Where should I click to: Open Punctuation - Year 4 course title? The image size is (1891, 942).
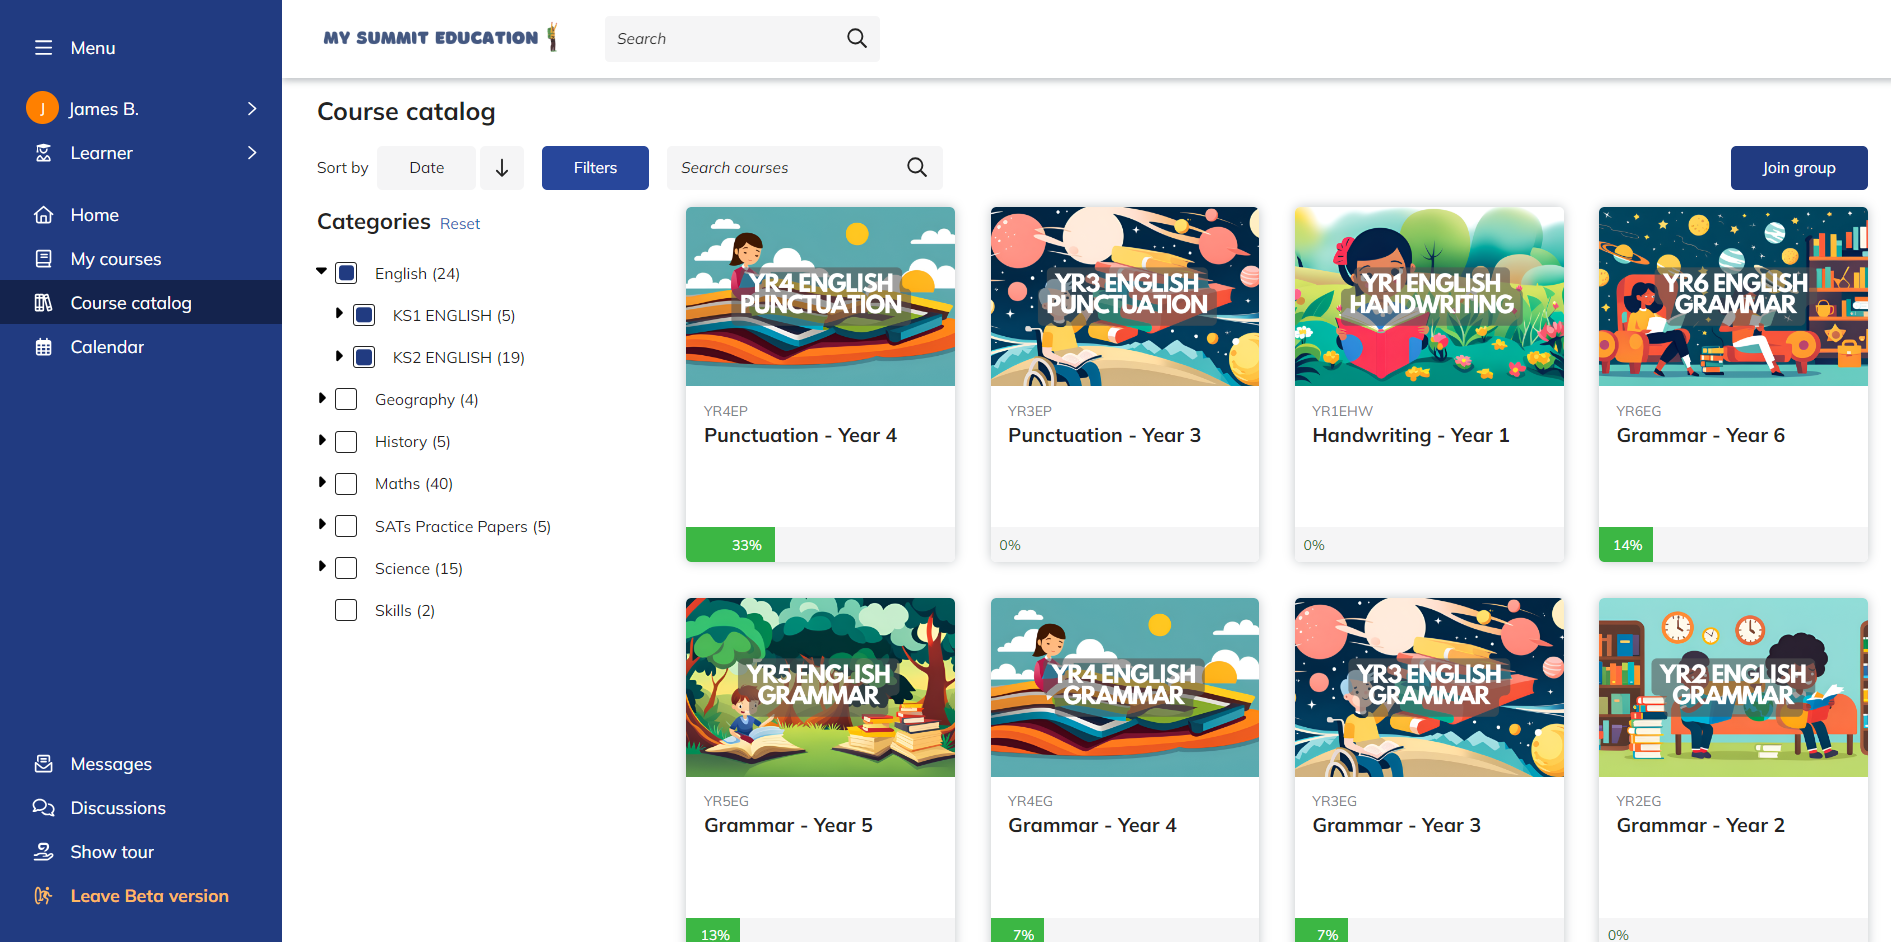pyautogui.click(x=800, y=435)
